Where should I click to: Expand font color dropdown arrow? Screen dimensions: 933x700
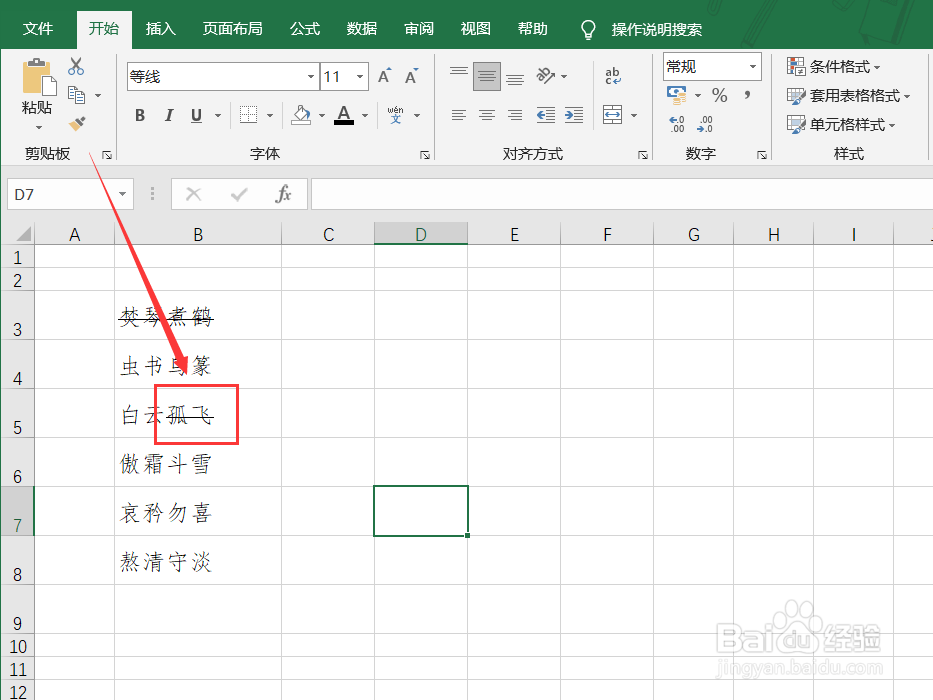pos(365,115)
